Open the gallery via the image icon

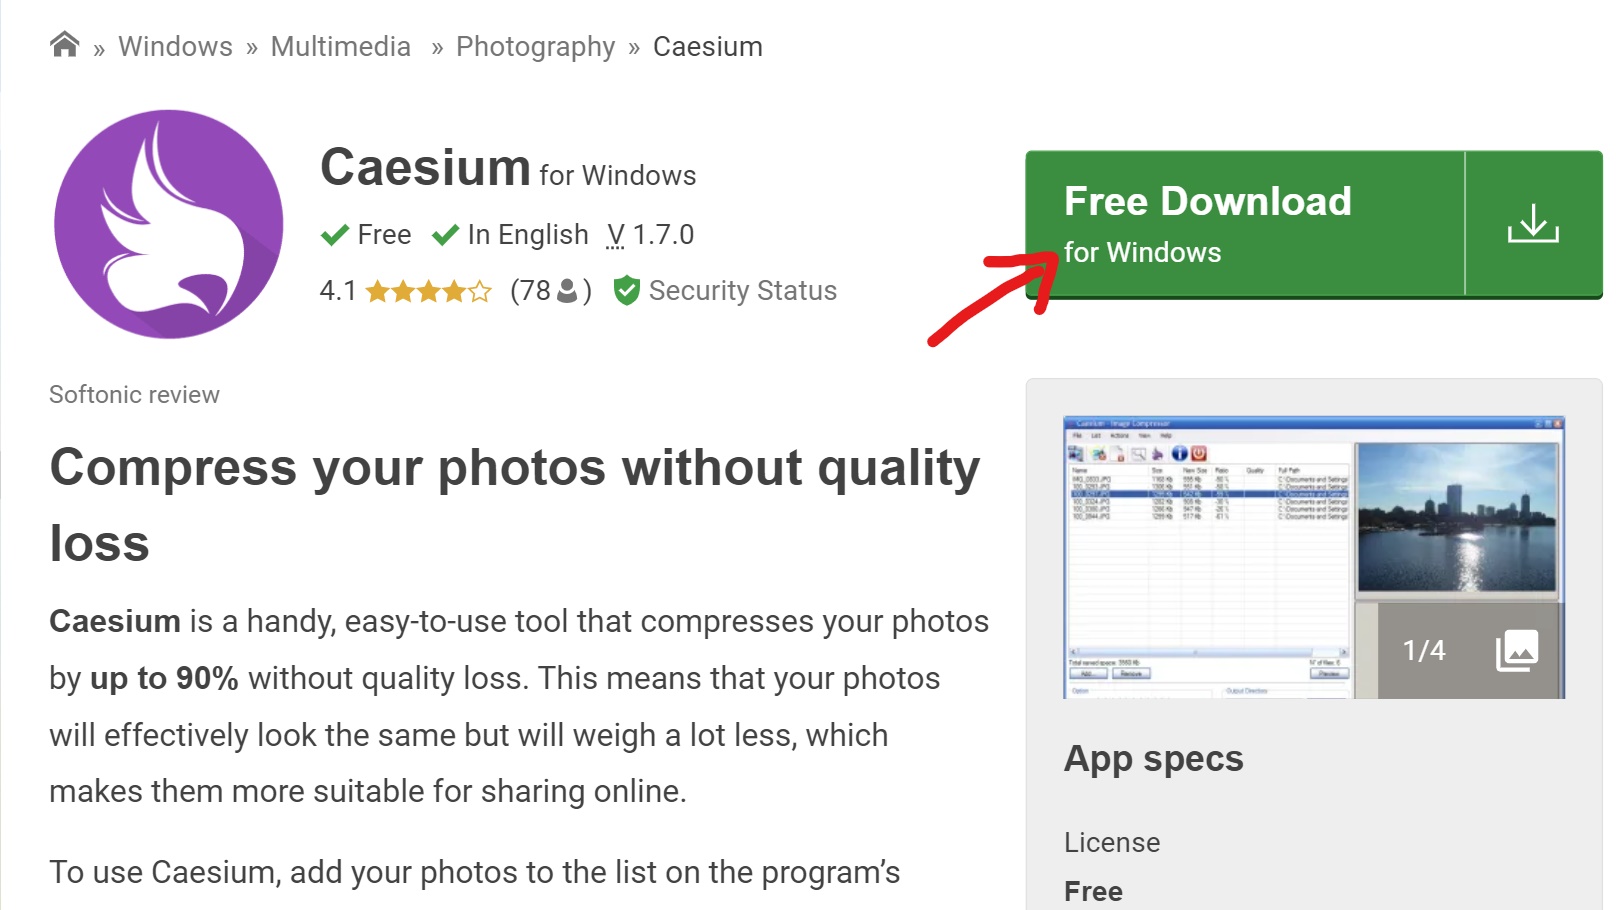1517,650
